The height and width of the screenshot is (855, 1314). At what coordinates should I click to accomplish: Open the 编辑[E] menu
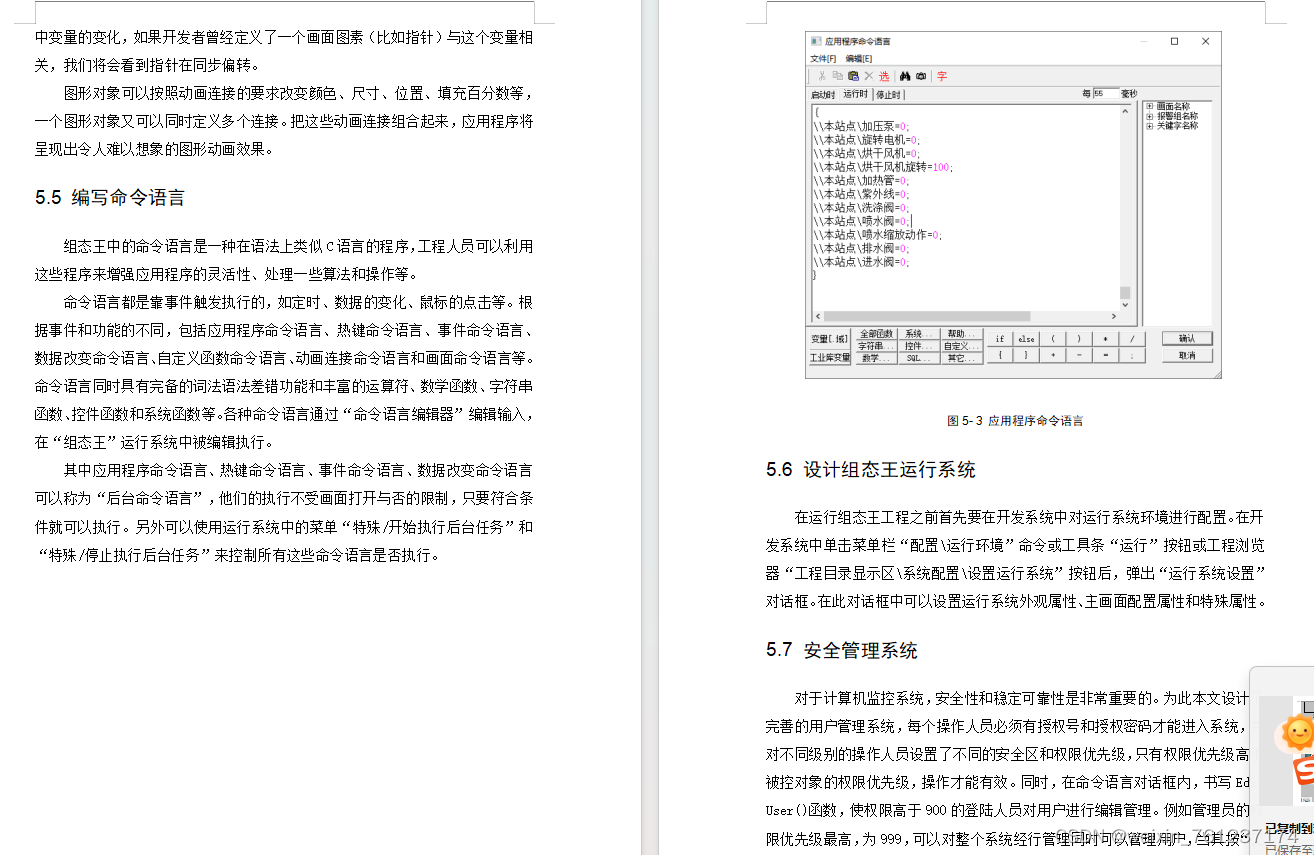tap(859, 59)
